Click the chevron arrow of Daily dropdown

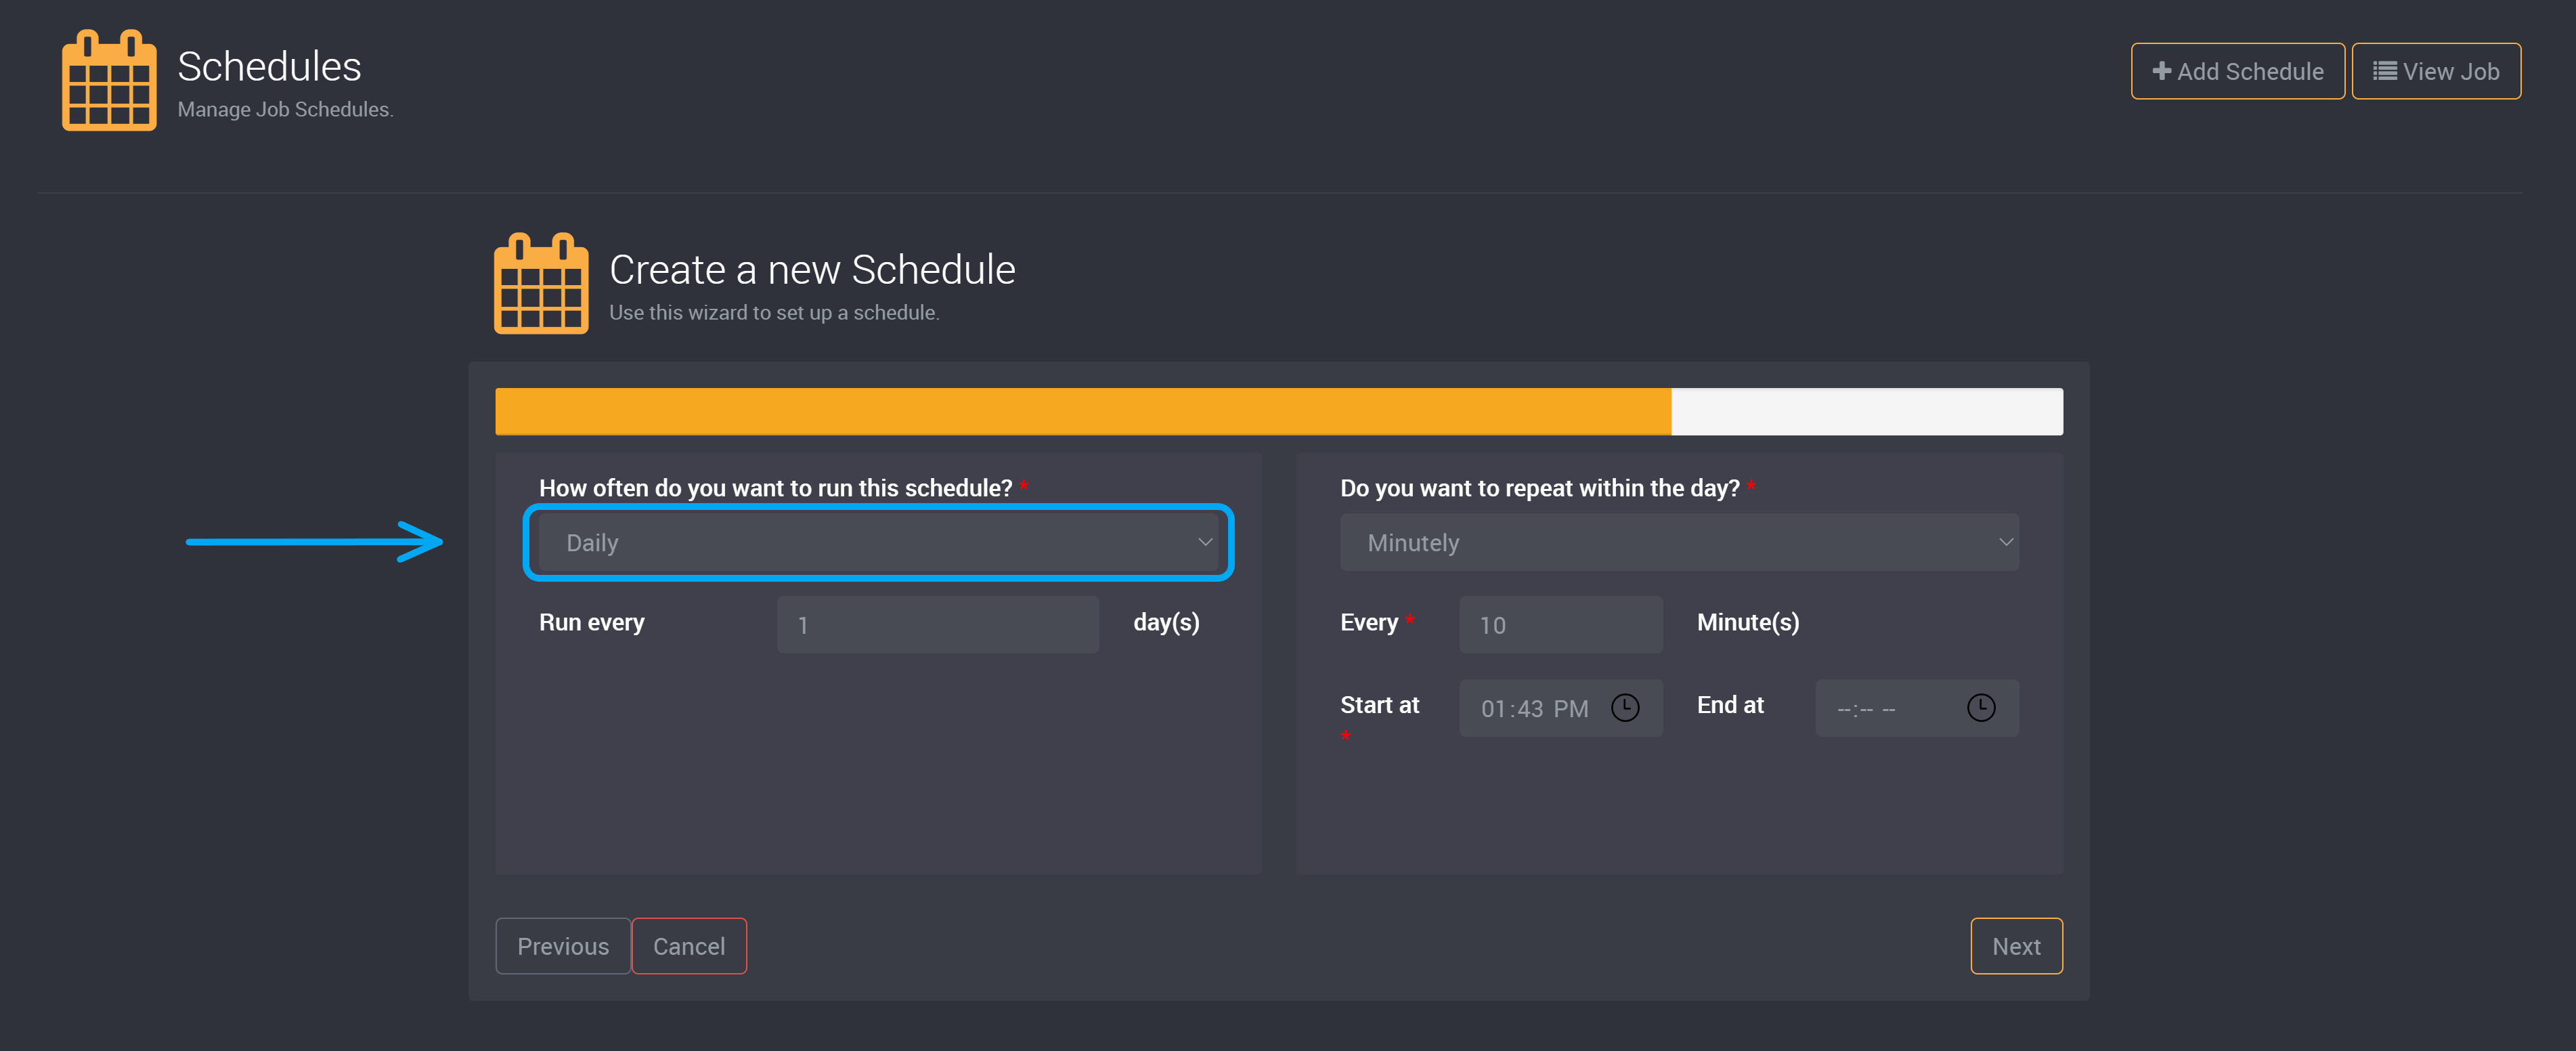click(x=1205, y=542)
